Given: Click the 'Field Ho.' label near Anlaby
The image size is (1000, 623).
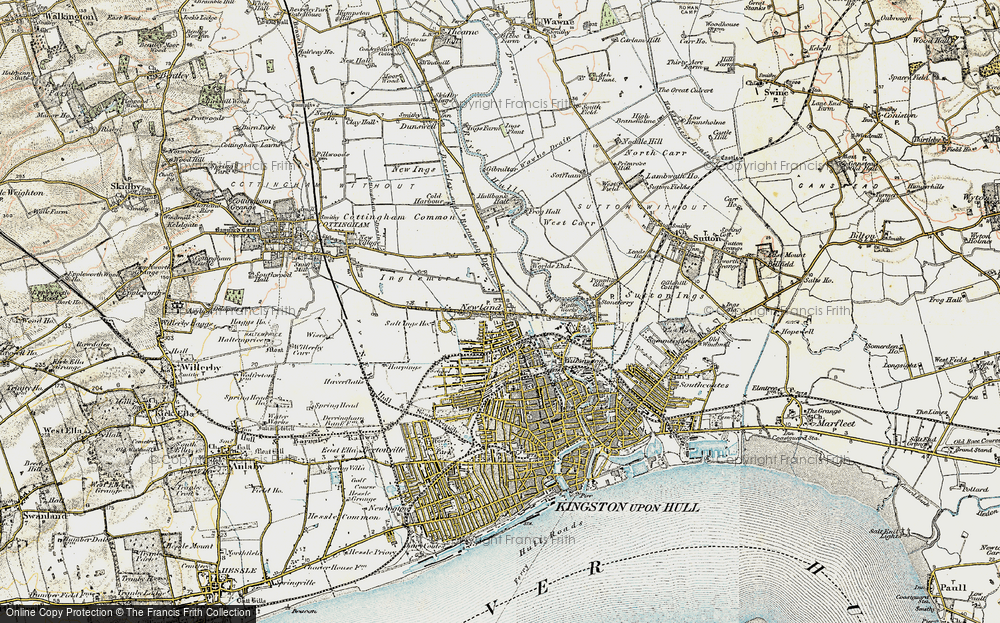Looking at the screenshot, I should (266, 491).
